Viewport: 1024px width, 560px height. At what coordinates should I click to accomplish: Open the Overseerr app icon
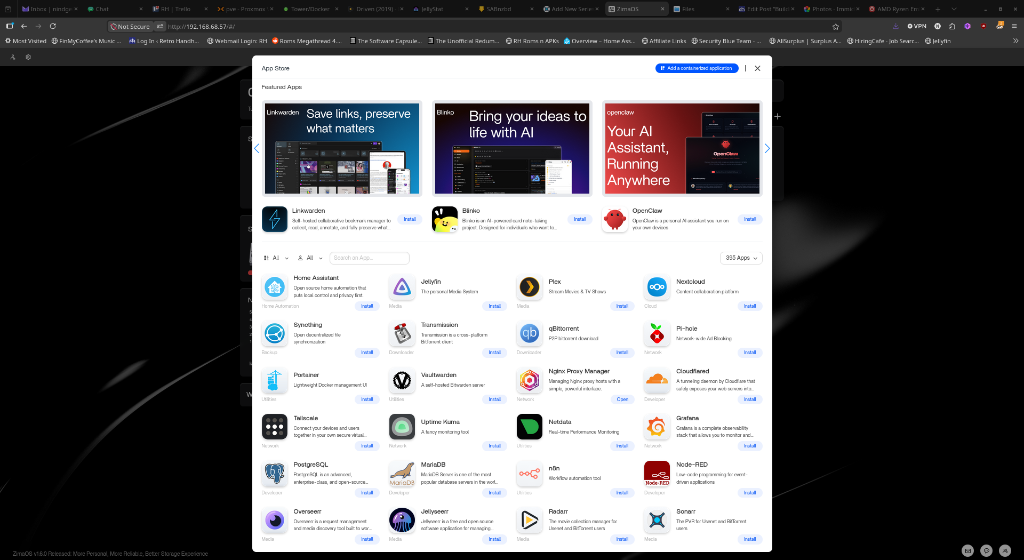(274, 521)
